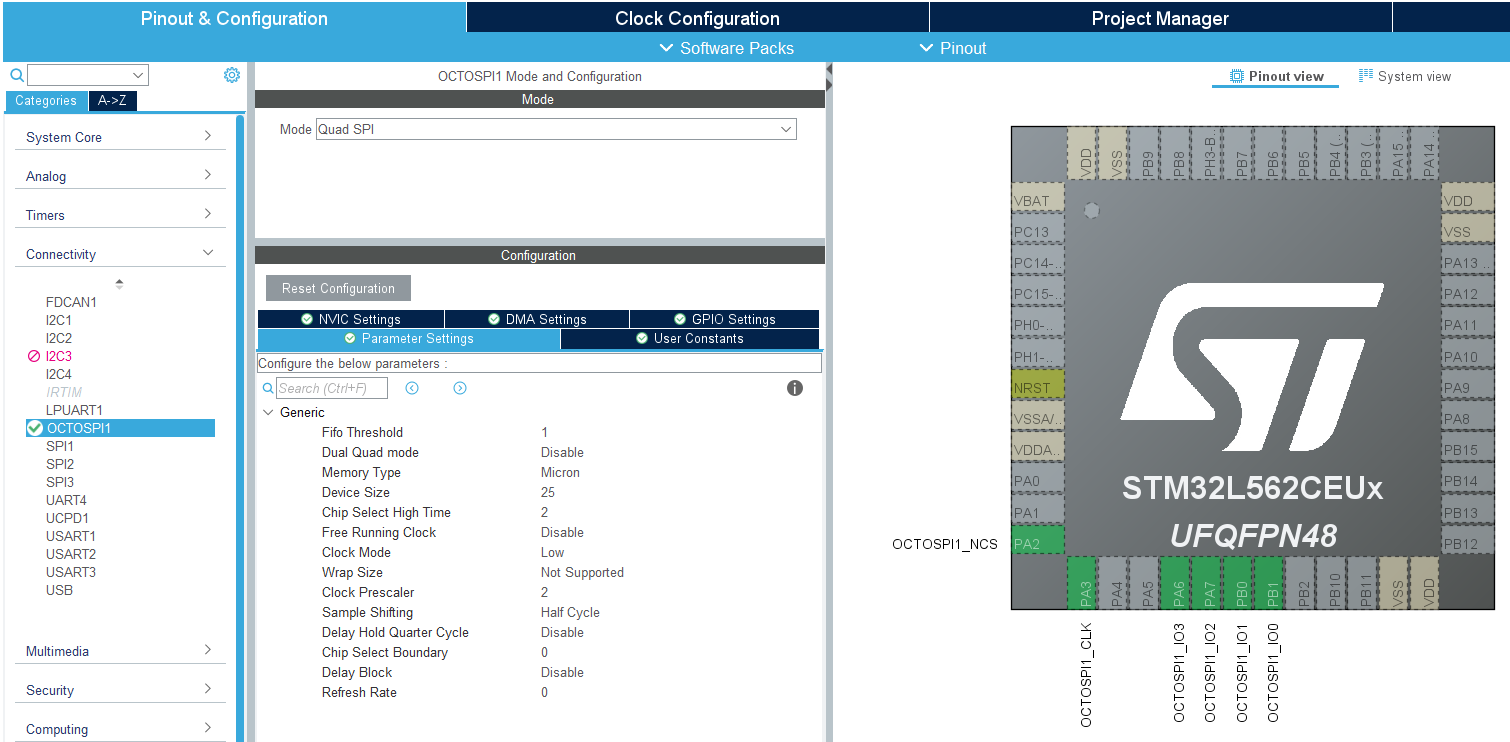Image resolution: width=1510 pixels, height=742 pixels.
Task: Click the info icon in Parameter Settings
Action: point(795,388)
